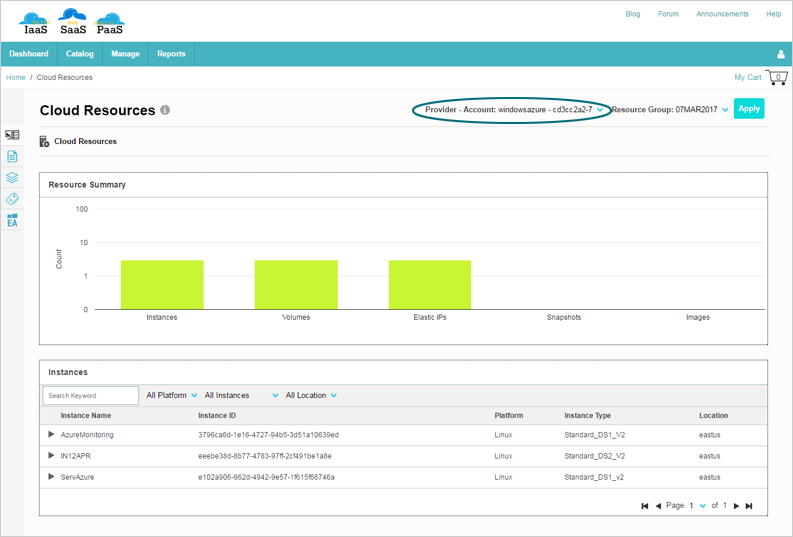Open the Announcements link
The height and width of the screenshot is (537, 793).
pyautogui.click(x=722, y=14)
